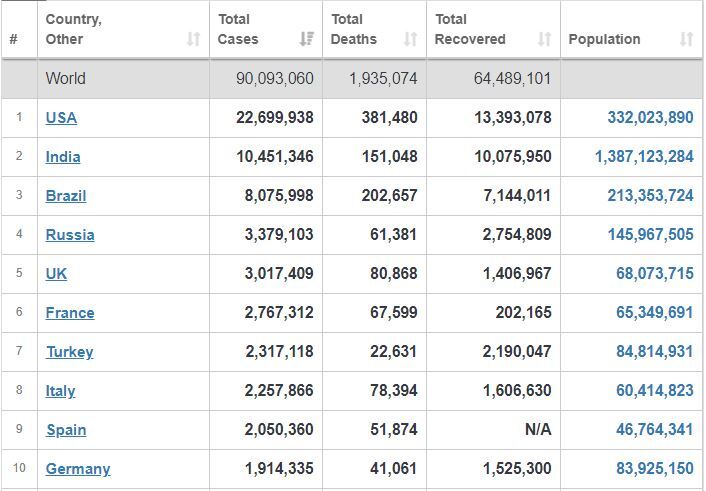
Task: Sort table by Total Deaths arrows
Action: (410, 39)
